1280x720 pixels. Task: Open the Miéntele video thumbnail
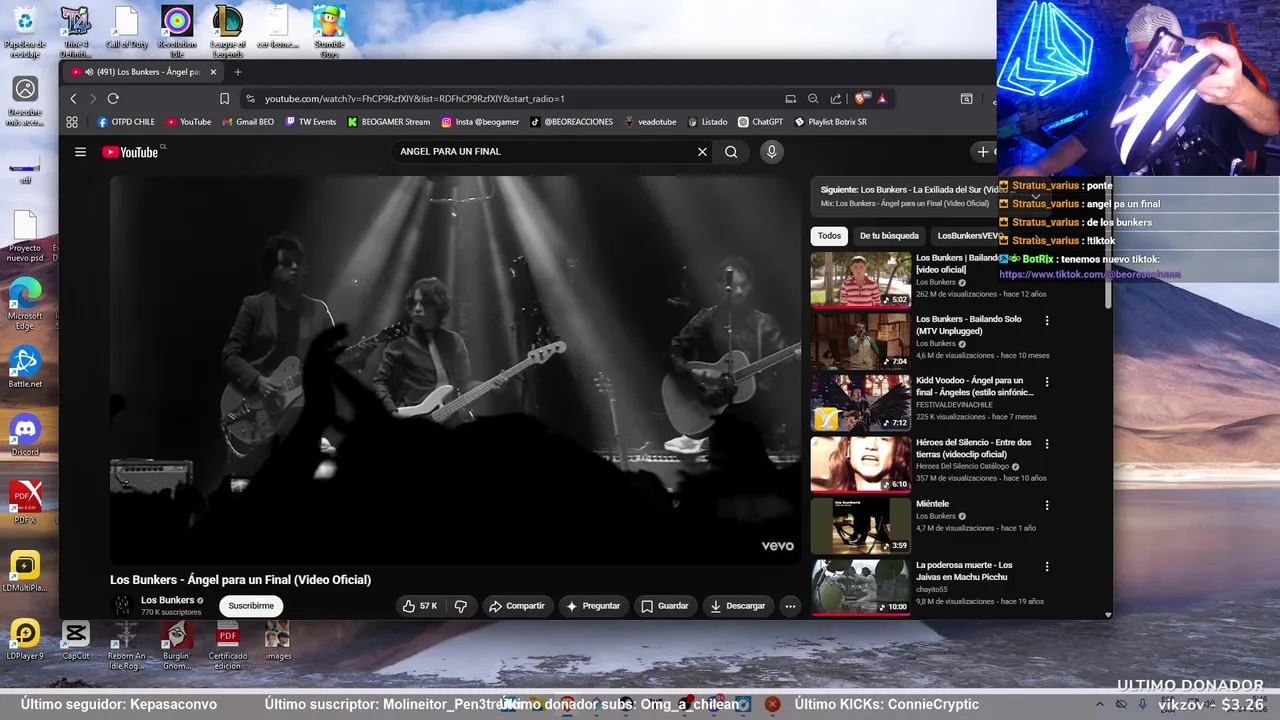pyautogui.click(x=861, y=526)
